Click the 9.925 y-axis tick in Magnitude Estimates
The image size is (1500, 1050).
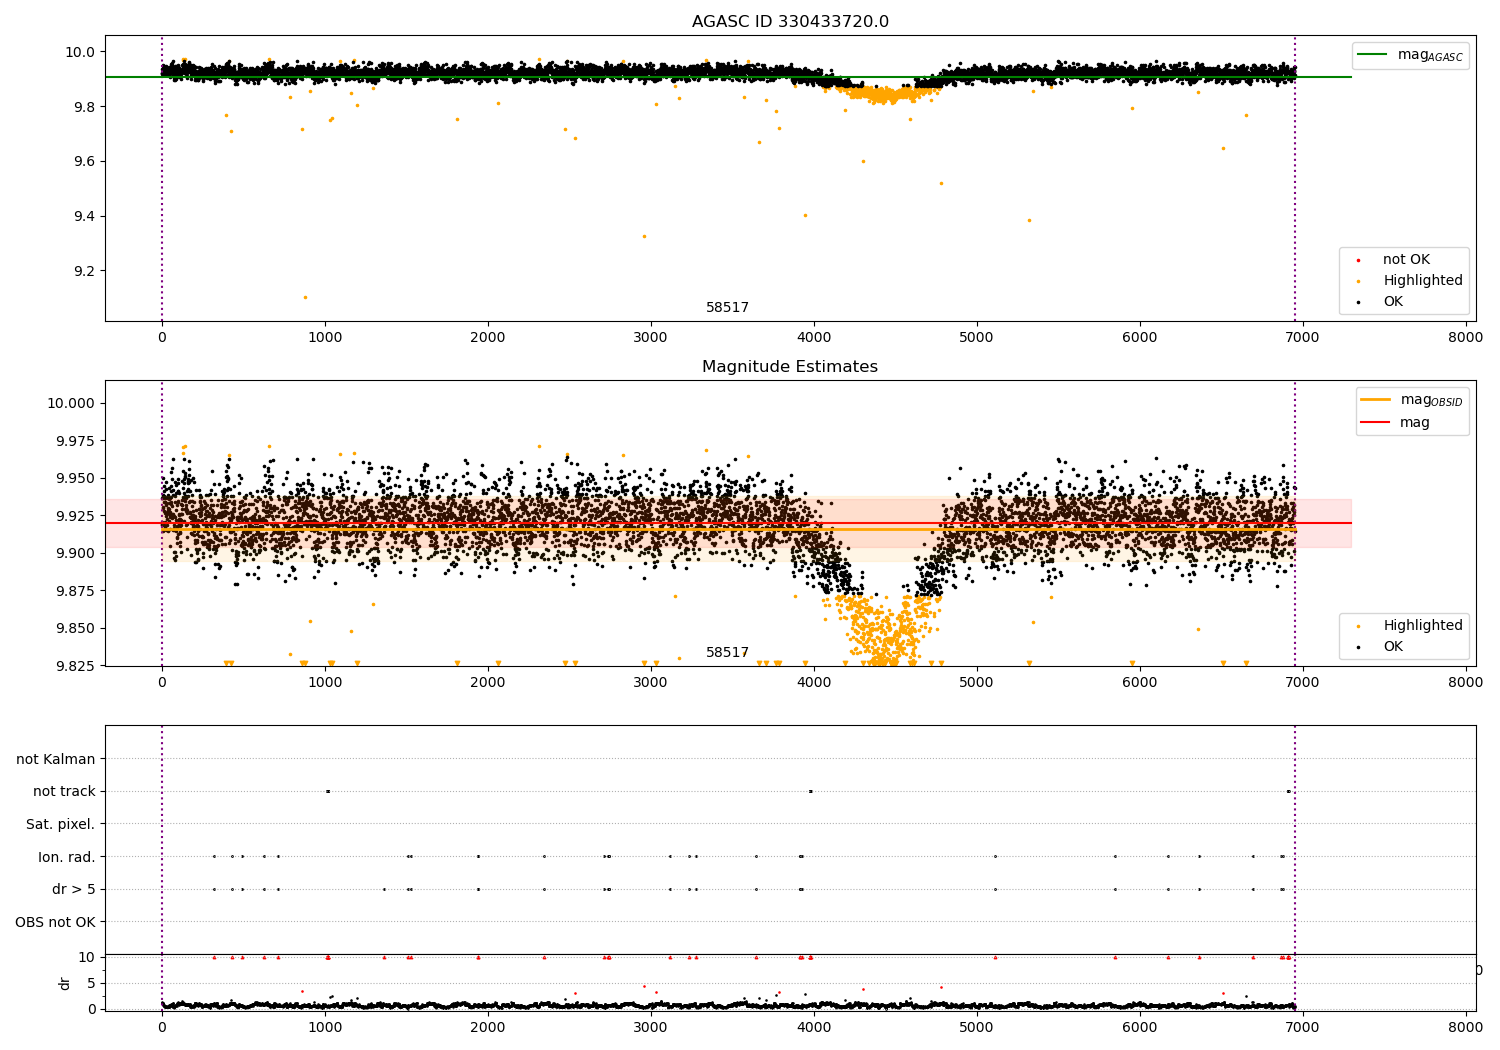pos(75,516)
